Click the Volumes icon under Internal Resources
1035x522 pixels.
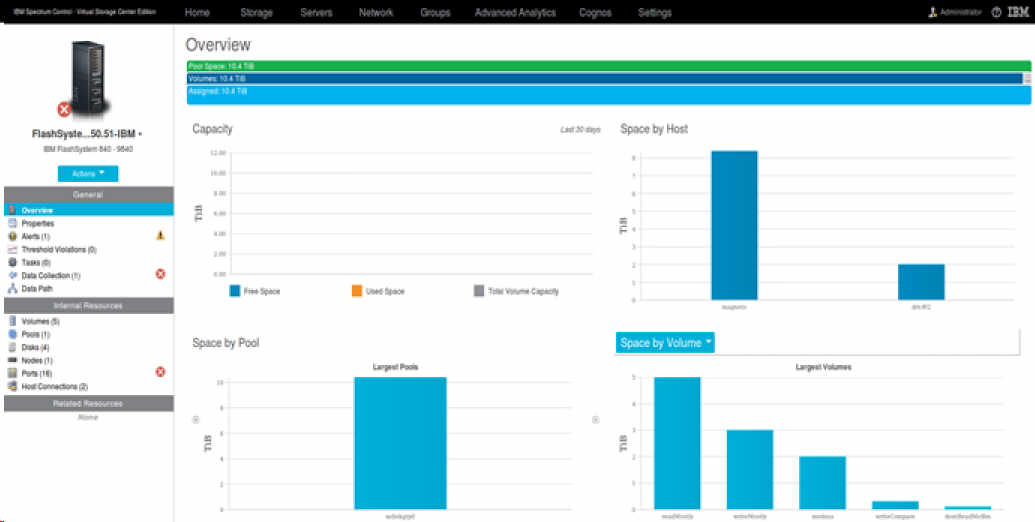[x=12, y=321]
